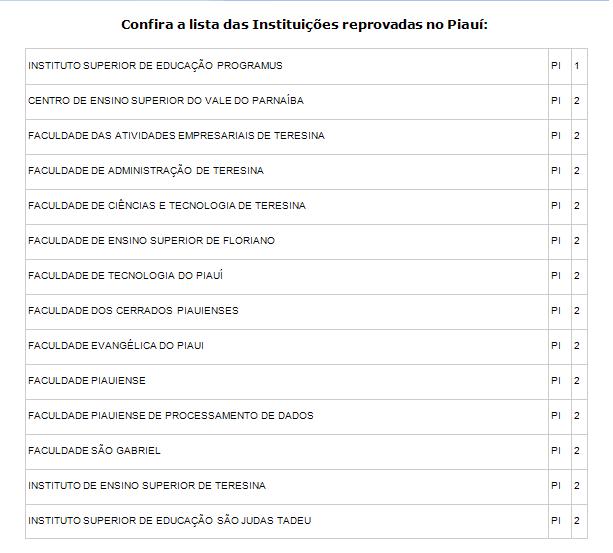
Task: Select Faculdade de Ciências e Tecnologia de Teresina
Action: pyautogui.click(x=167, y=206)
